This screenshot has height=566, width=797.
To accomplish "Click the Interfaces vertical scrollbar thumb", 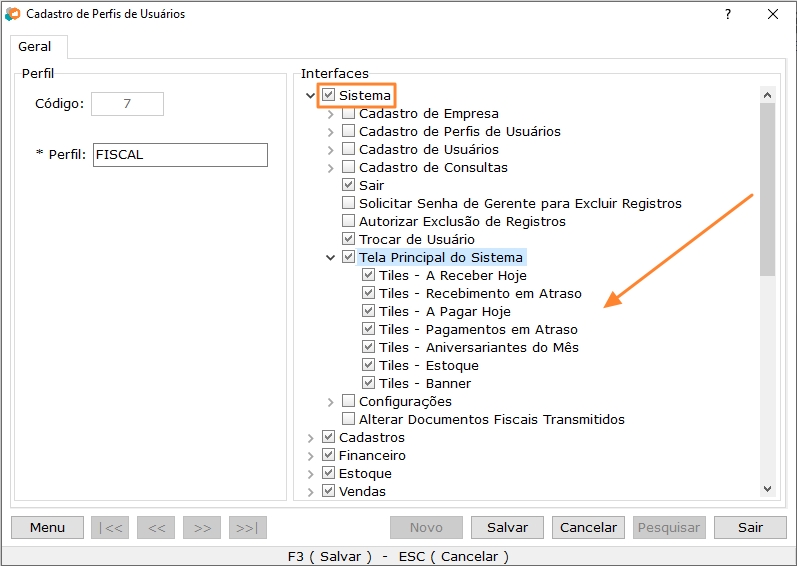I will pos(768,190).
